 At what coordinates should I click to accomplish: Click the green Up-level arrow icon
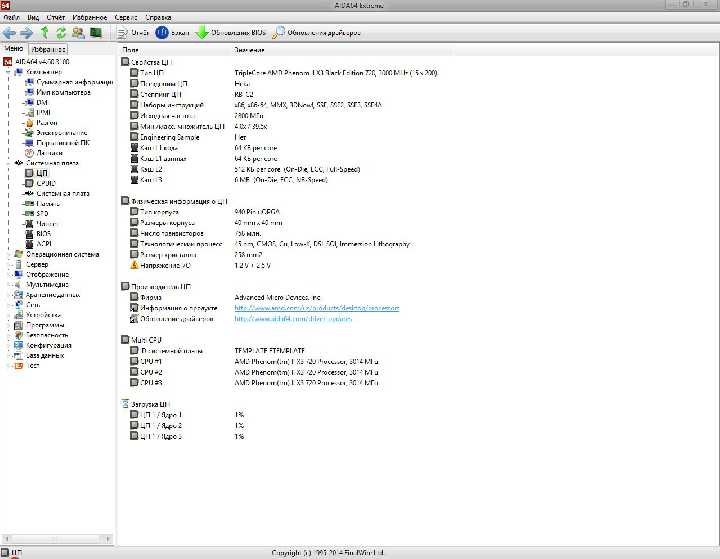45,33
